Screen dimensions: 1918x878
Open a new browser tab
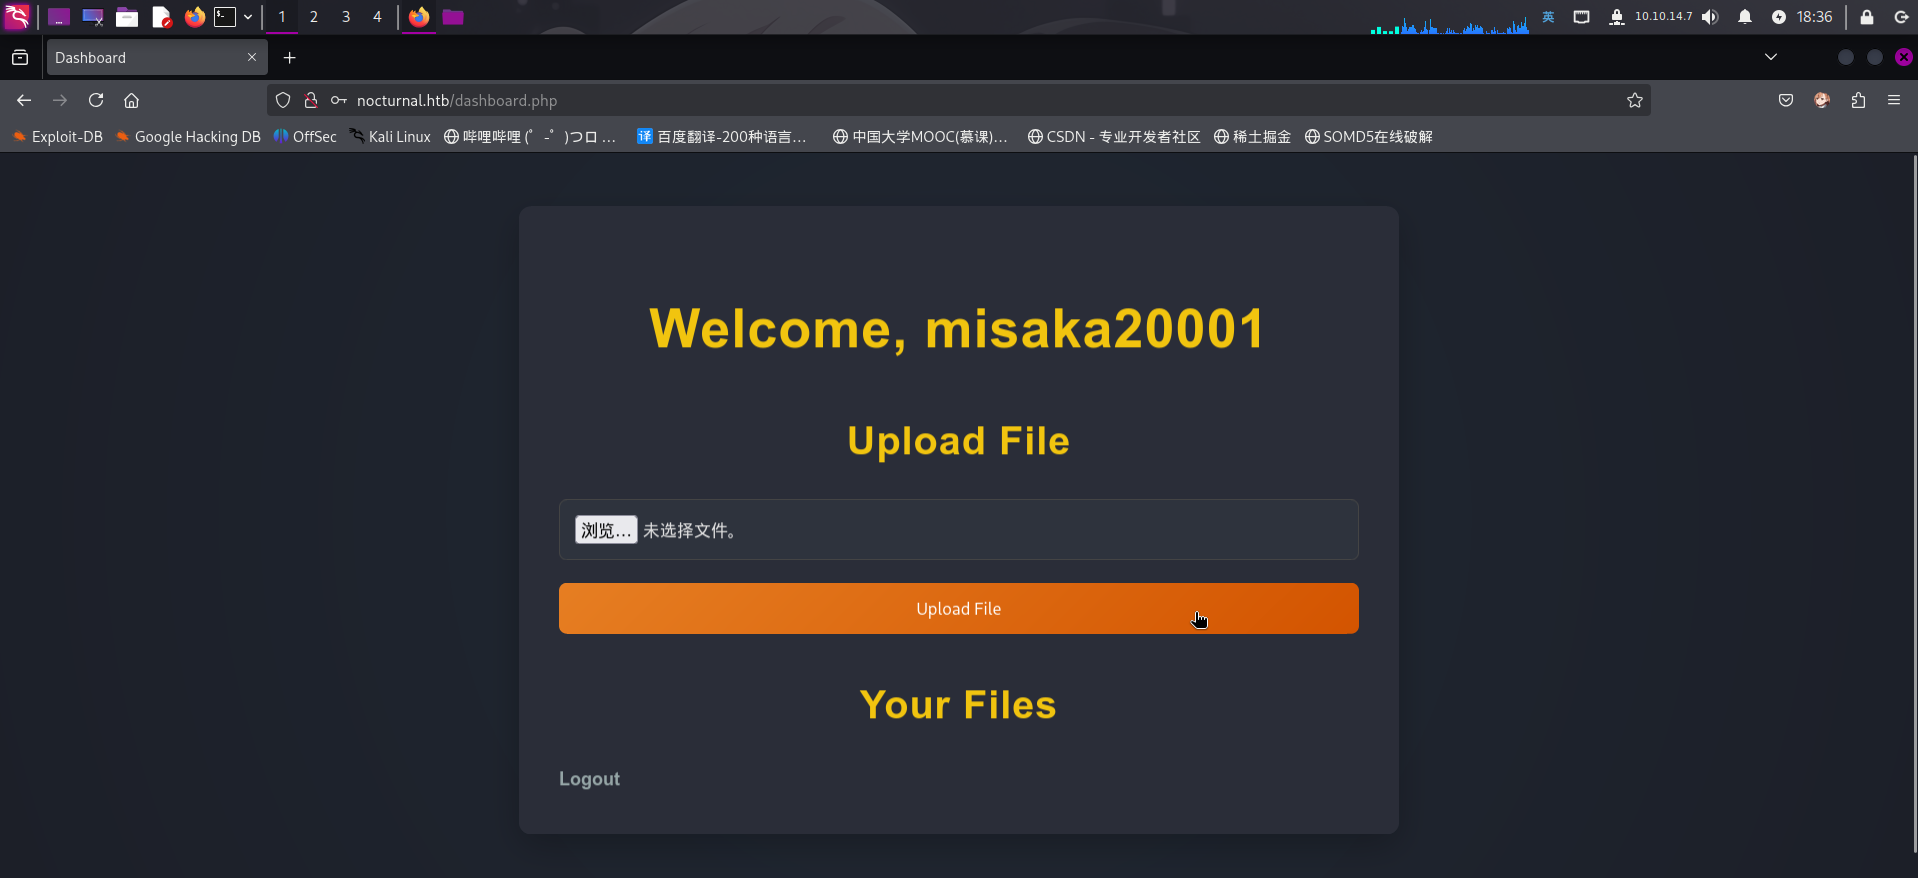(289, 58)
